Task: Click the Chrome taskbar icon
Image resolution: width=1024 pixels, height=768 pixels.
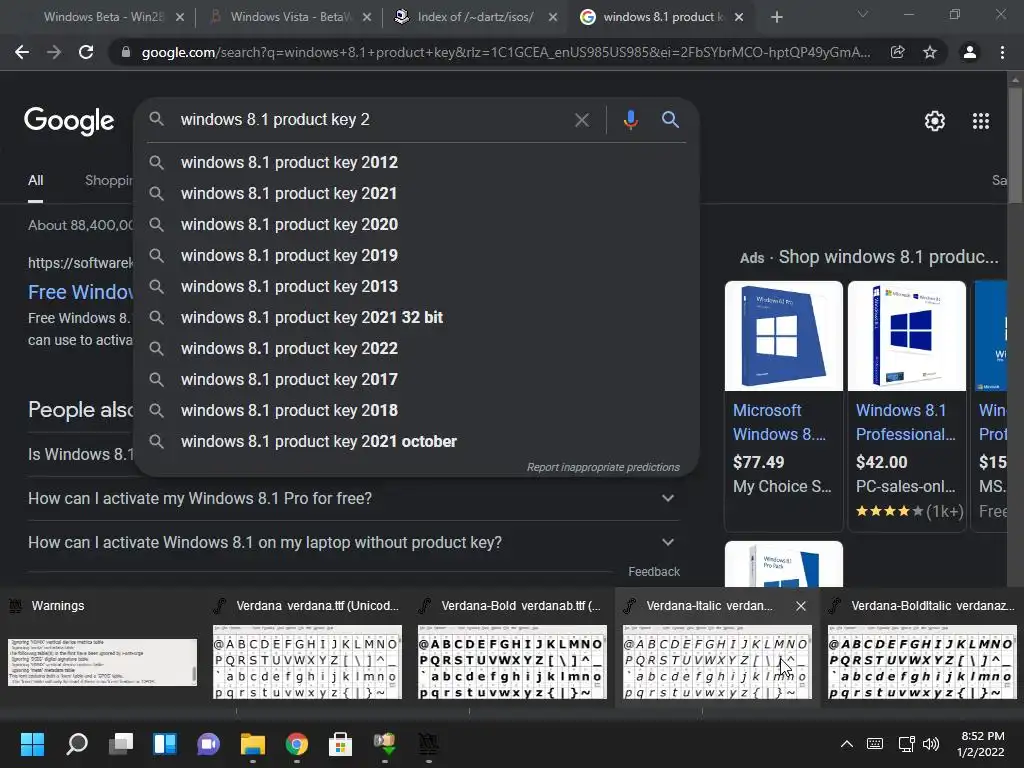Action: (x=296, y=744)
